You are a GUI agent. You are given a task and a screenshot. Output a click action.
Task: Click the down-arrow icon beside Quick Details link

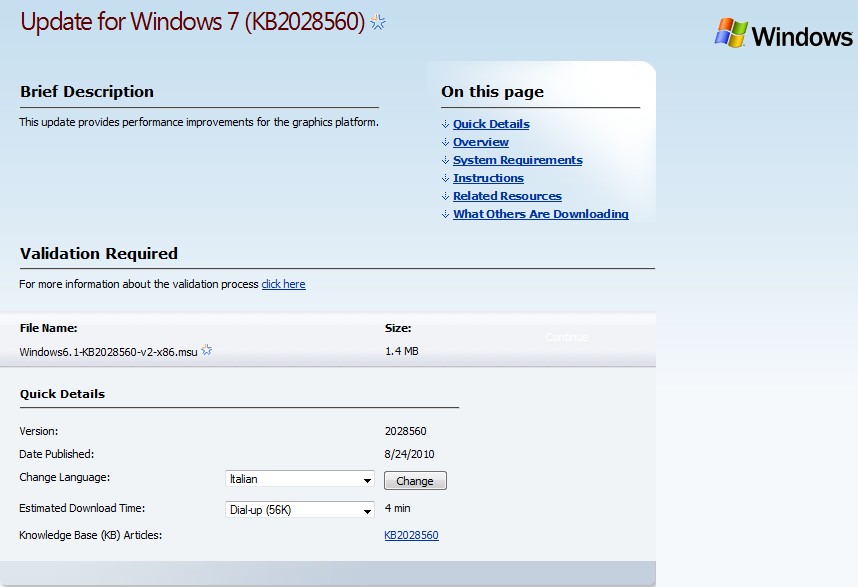click(x=445, y=124)
